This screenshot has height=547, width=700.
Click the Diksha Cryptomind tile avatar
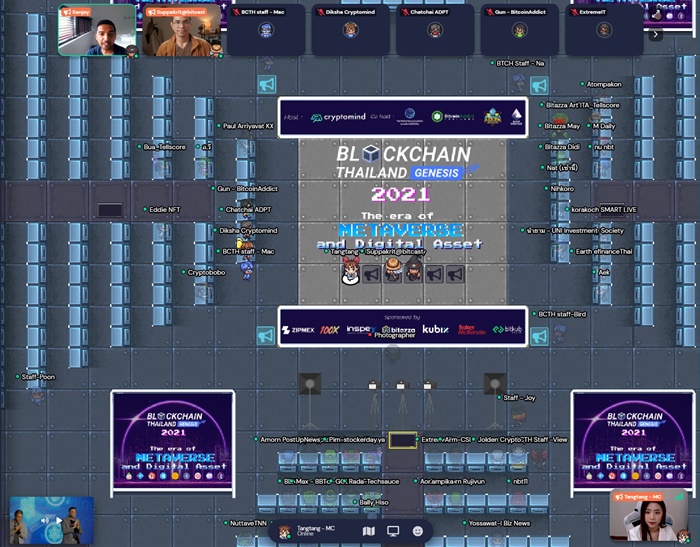[x=350, y=30]
